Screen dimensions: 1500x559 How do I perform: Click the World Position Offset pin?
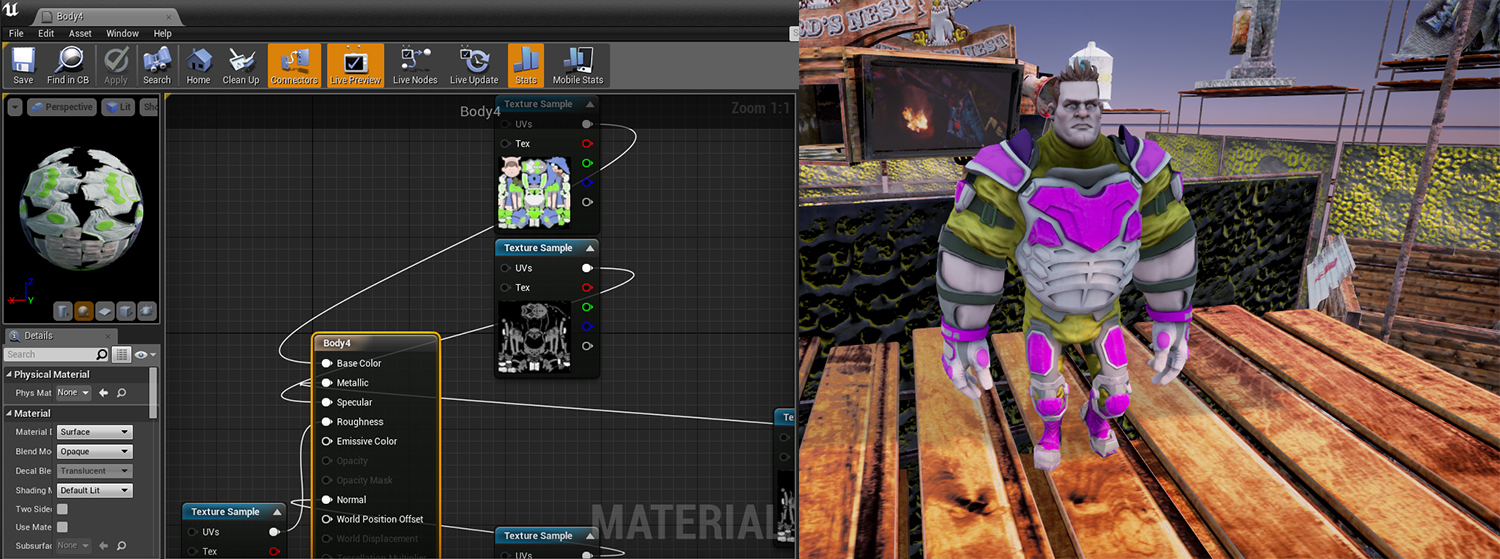click(x=327, y=519)
